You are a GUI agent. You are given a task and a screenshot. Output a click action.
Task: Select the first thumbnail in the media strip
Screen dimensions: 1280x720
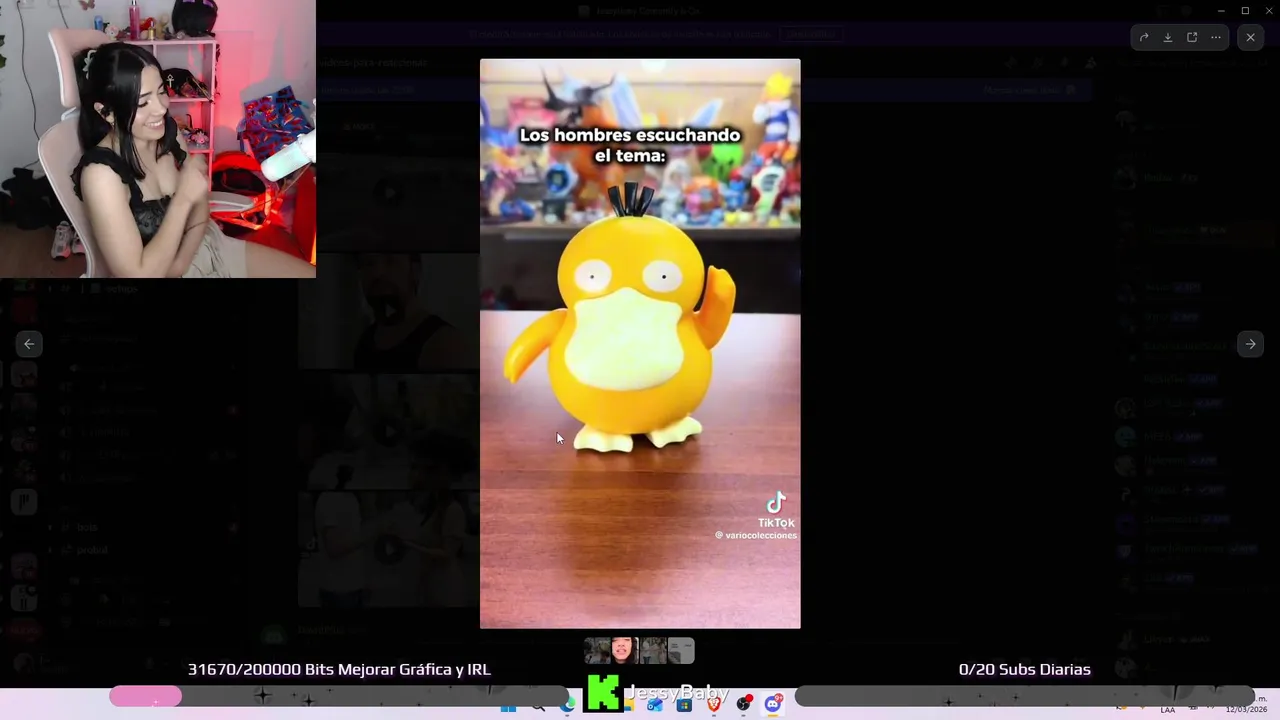pyautogui.click(x=597, y=651)
